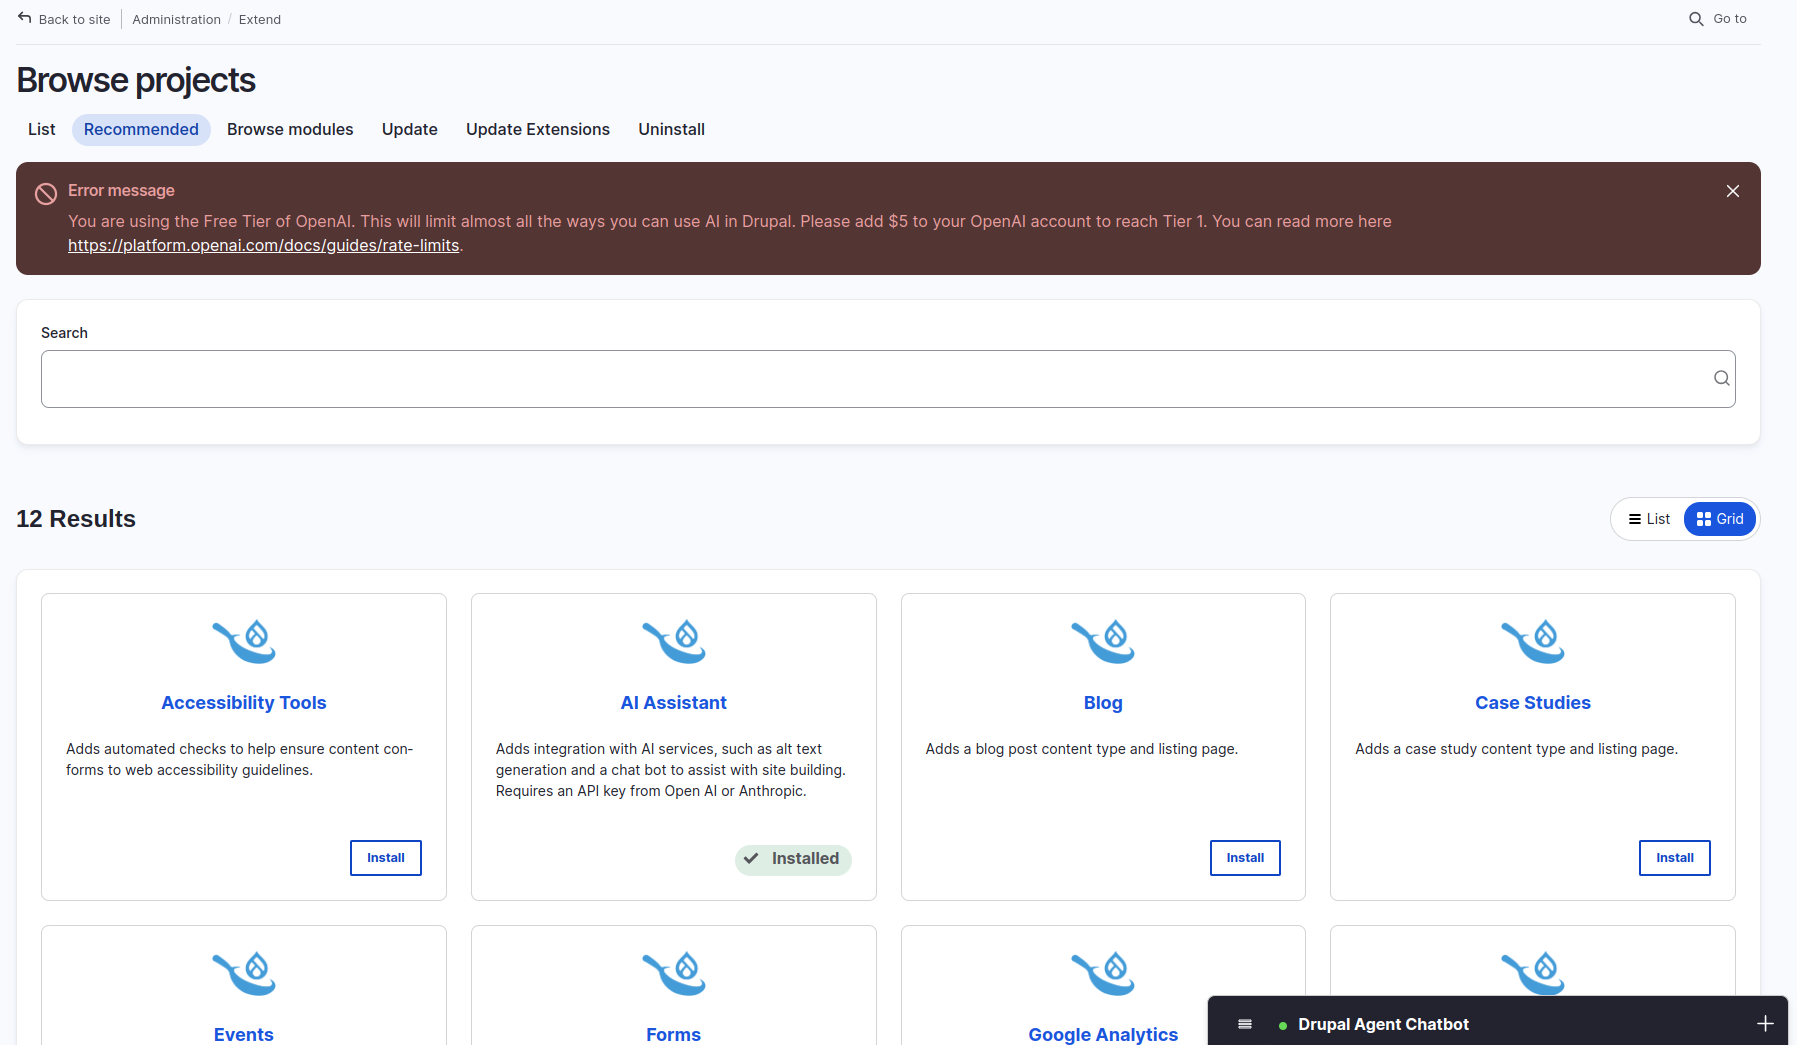Open the List tab
The image size is (1797, 1045).
click(x=42, y=130)
